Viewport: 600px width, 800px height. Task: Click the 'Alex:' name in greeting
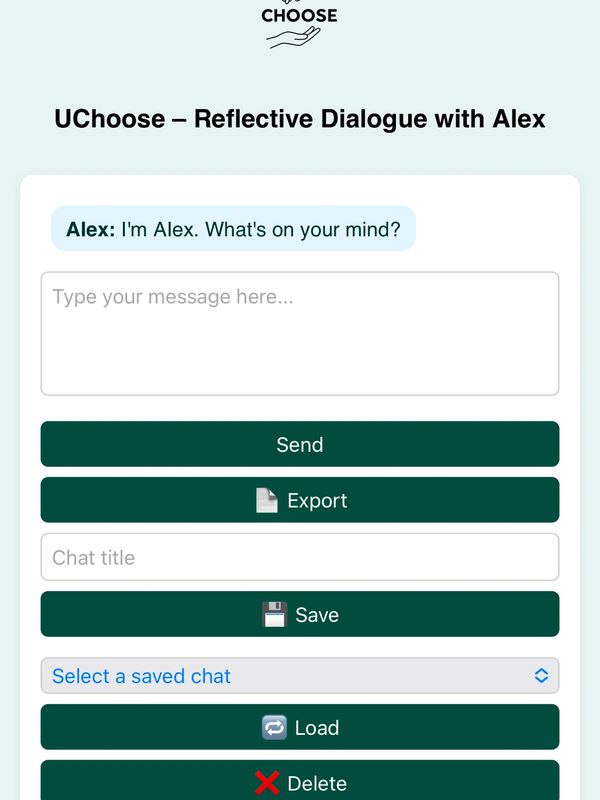coord(91,229)
